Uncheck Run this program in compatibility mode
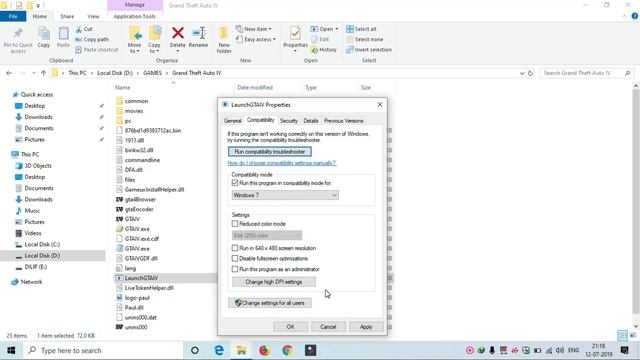This screenshot has width=640, height=360. coord(235,183)
